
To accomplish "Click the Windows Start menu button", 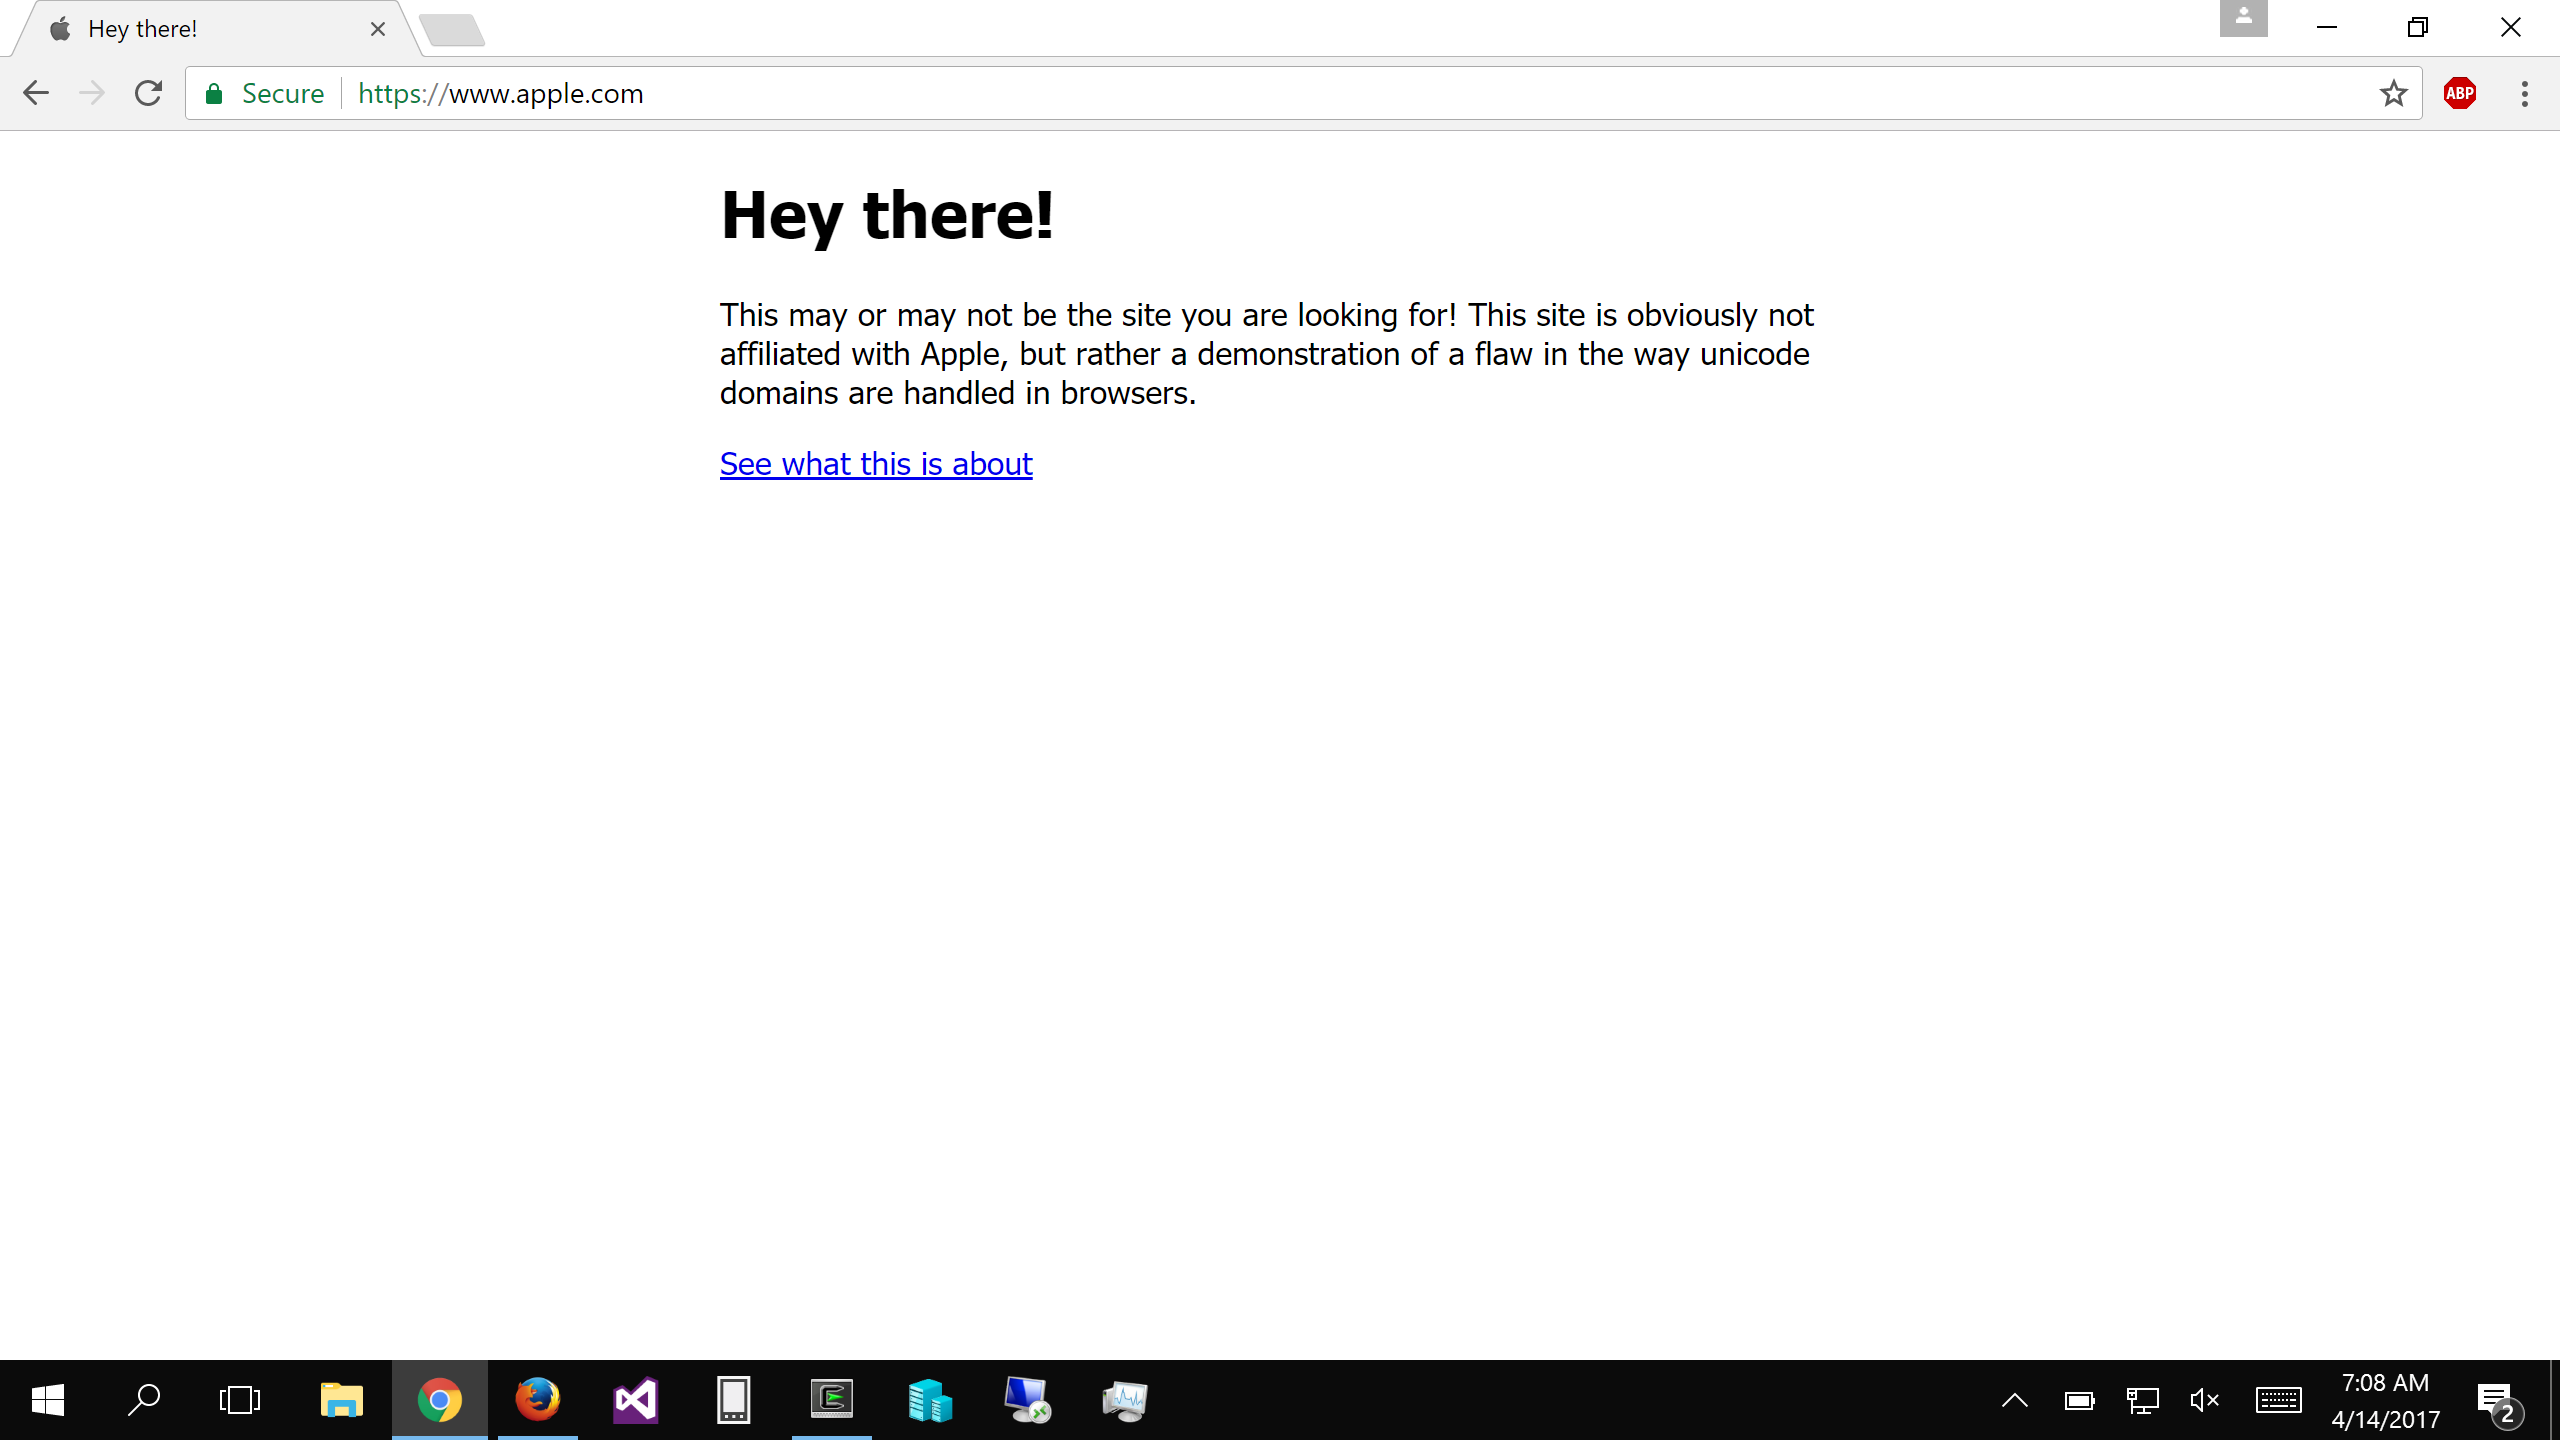I will coord(47,1400).
